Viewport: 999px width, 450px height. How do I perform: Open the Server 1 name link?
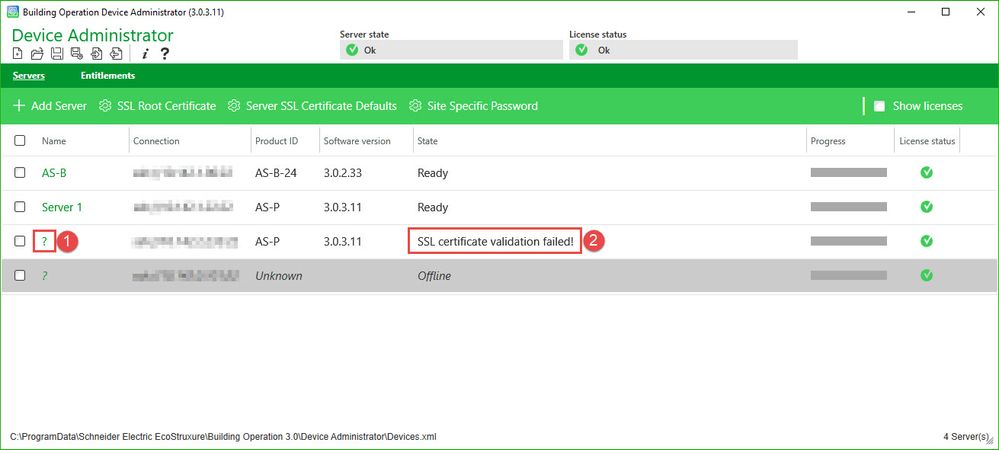click(x=62, y=207)
